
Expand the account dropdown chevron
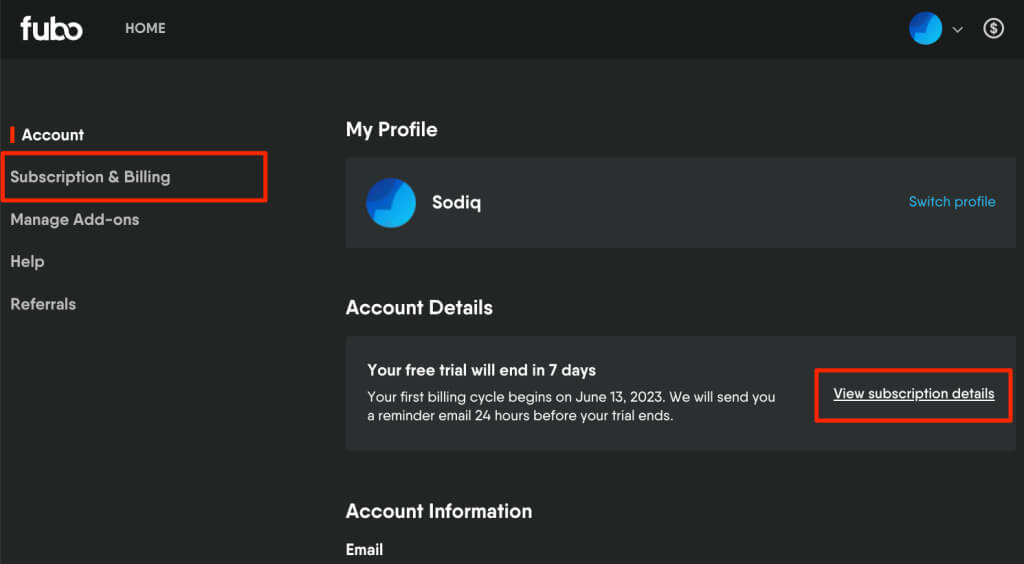point(957,29)
